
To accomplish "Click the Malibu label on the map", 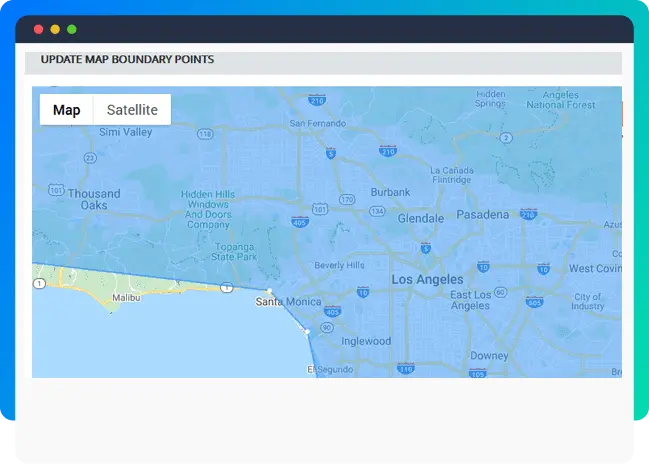I will point(126,297).
